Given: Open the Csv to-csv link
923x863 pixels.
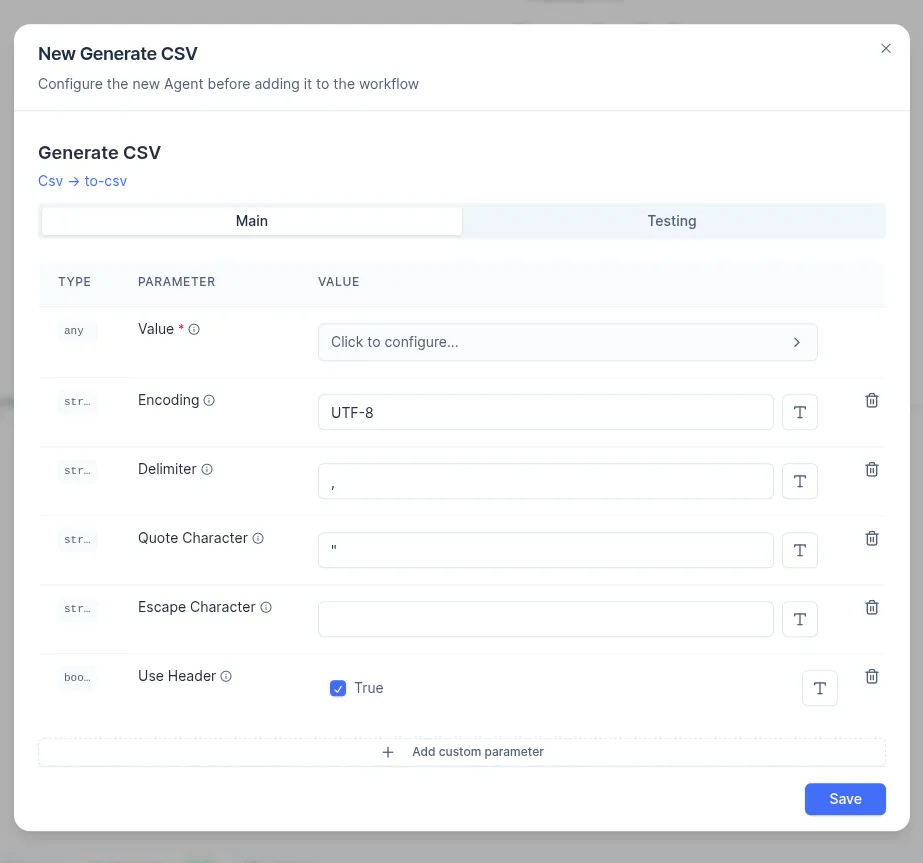Looking at the screenshot, I should coord(83,181).
